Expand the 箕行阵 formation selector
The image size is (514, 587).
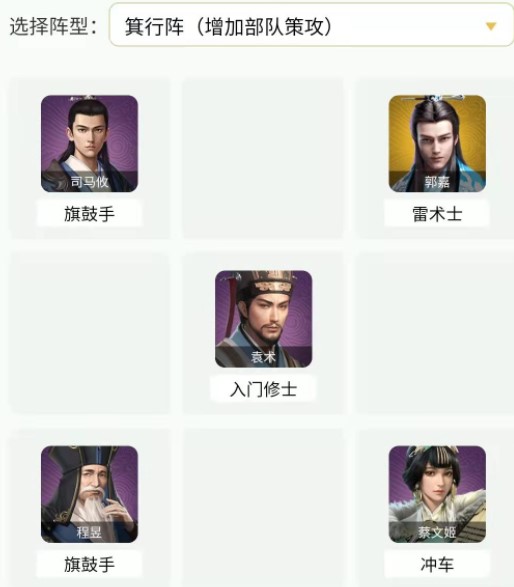pyautogui.click(x=311, y=25)
